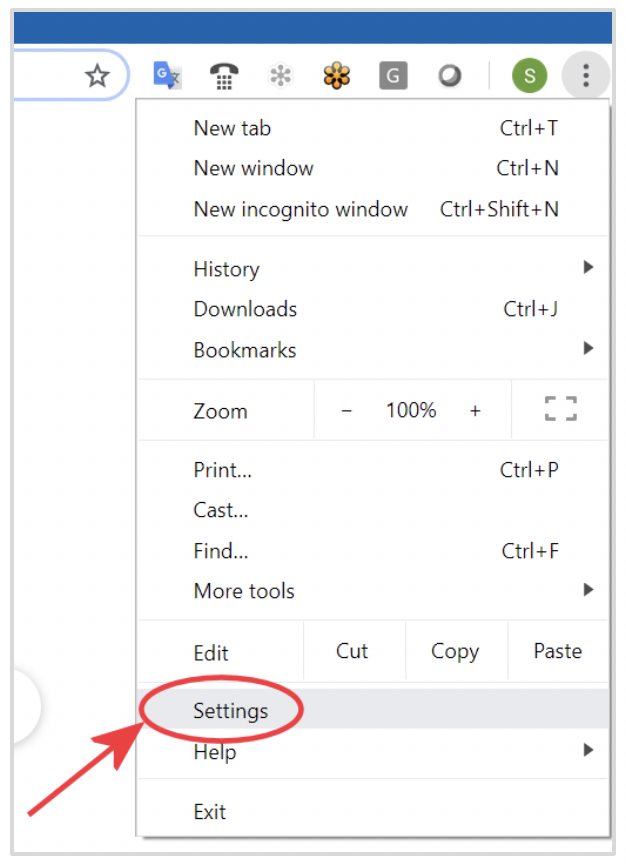Screen dimensions: 626x864
Task: Open the green S profile avatar
Action: 530,75
